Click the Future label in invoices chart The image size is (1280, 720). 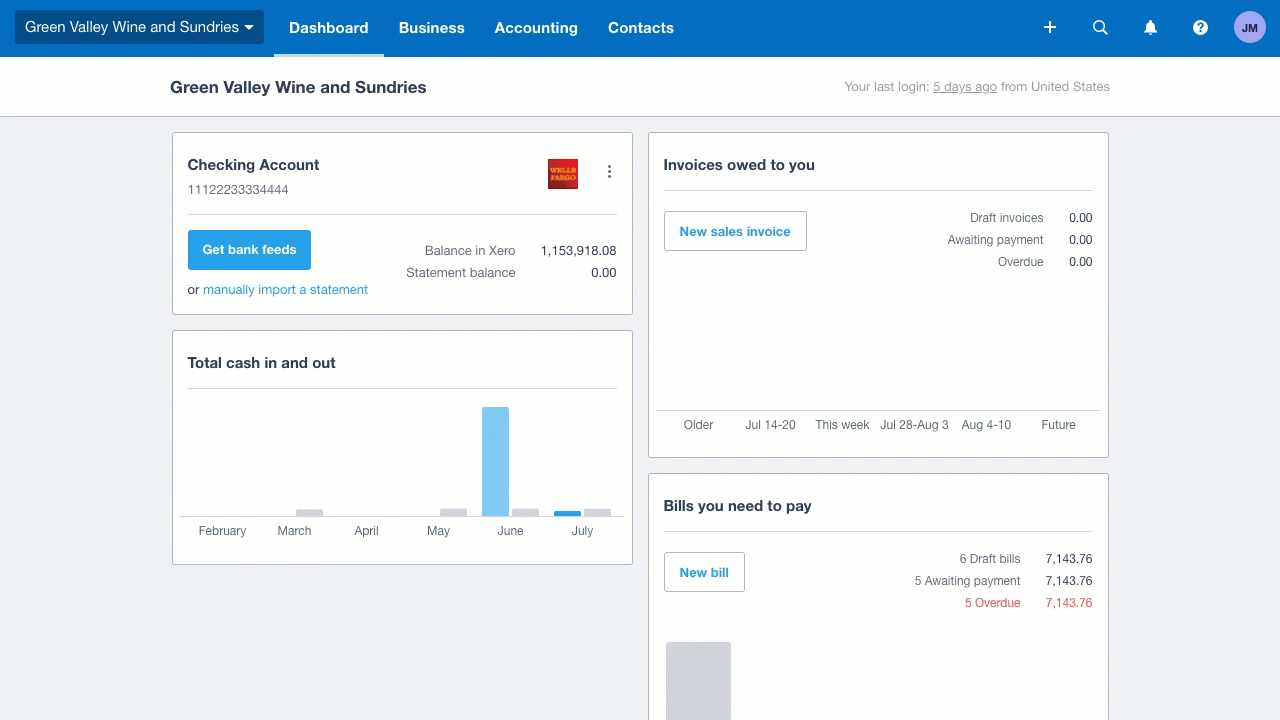[1058, 425]
